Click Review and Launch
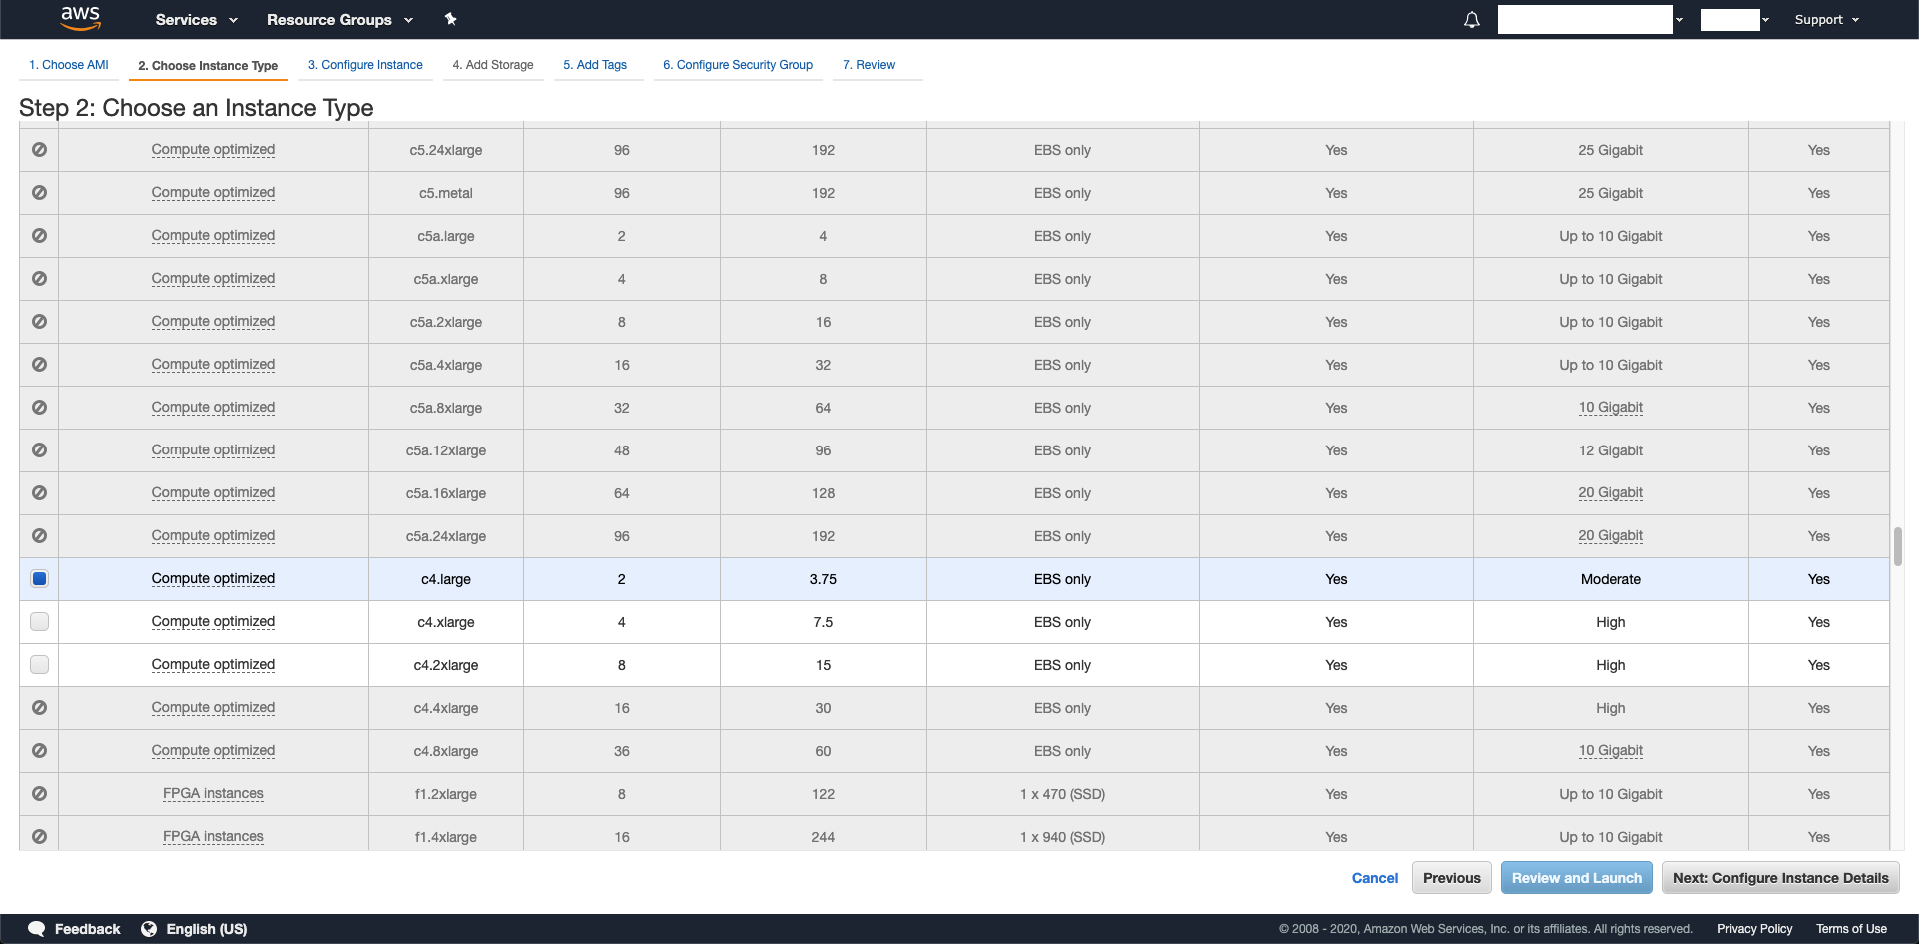 [1577, 878]
